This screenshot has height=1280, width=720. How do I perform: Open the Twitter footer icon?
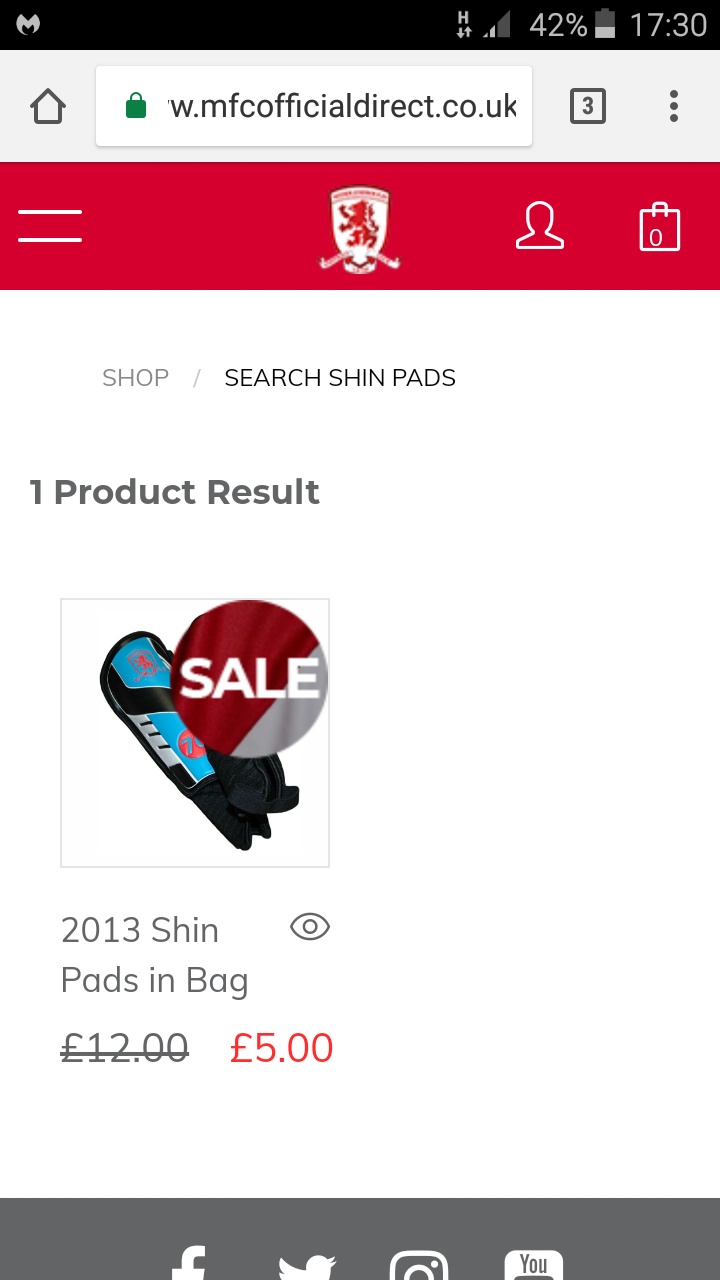pyautogui.click(x=307, y=1266)
